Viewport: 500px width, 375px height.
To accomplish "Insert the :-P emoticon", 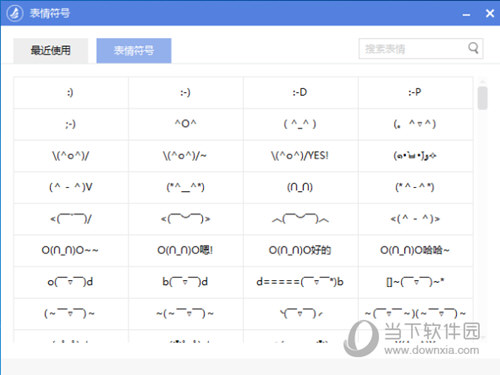I will [415, 93].
